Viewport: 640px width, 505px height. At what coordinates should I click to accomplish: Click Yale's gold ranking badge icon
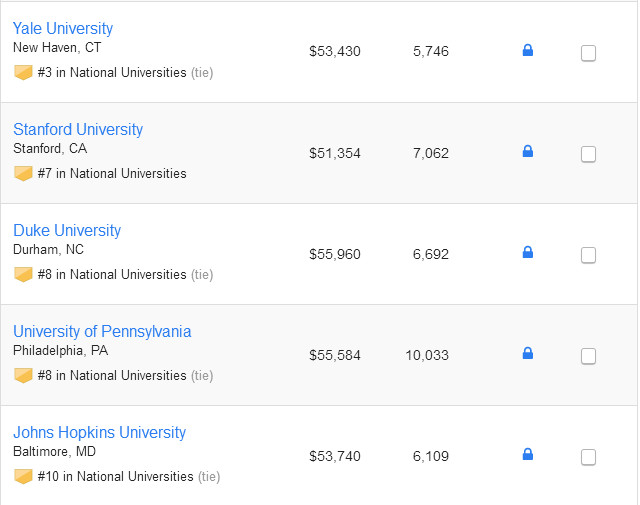tap(23, 72)
